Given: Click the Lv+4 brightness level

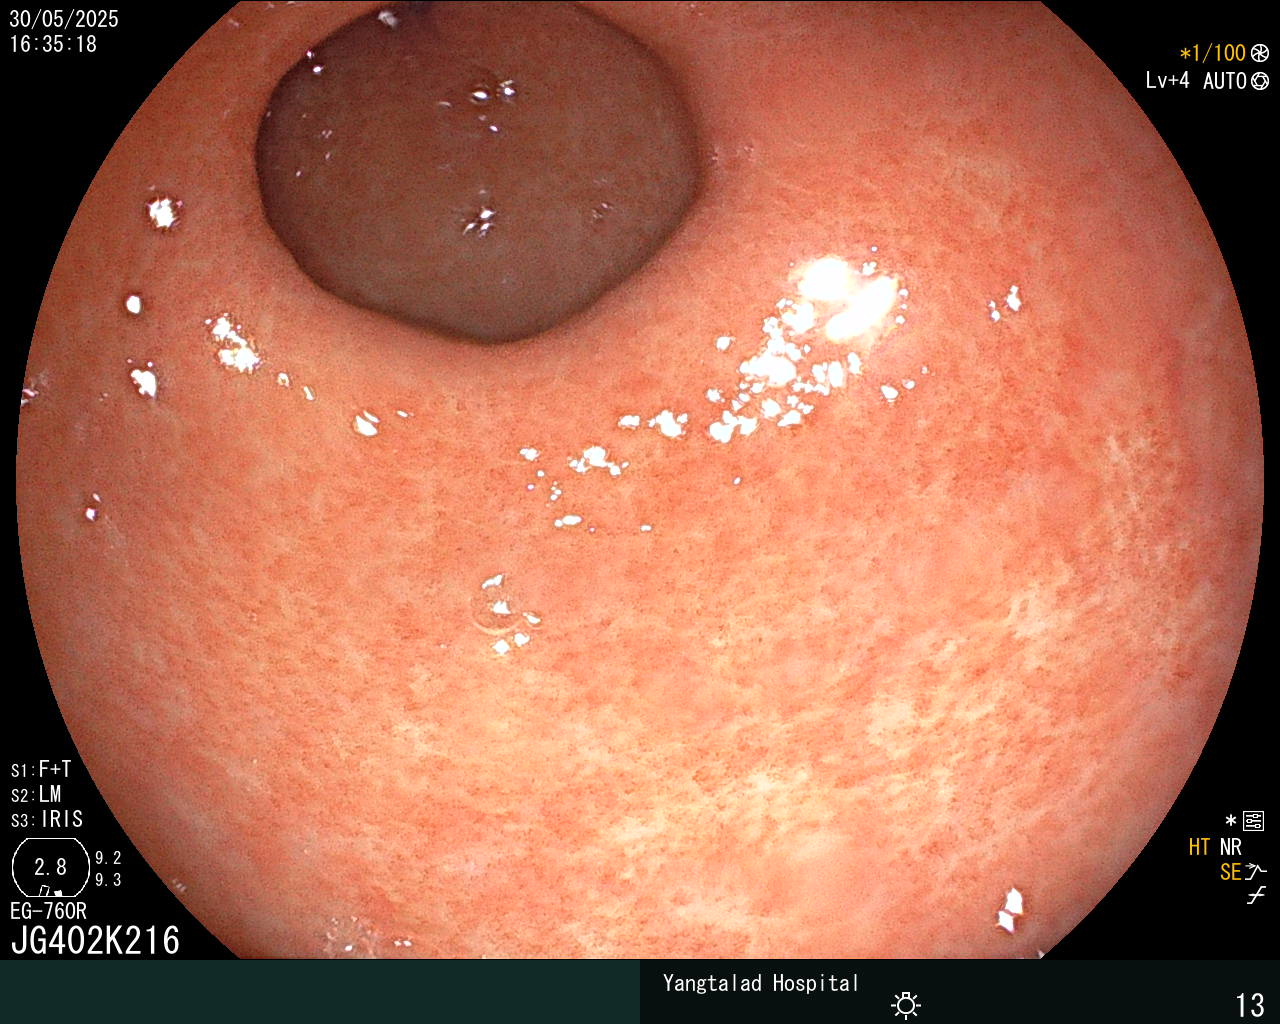Looking at the screenshot, I should tap(1167, 81).
